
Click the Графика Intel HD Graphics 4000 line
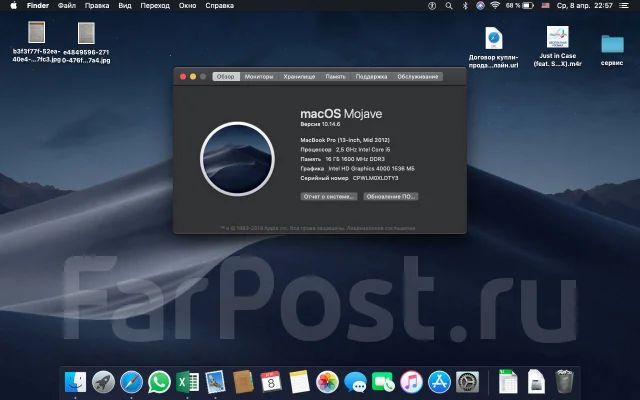[x=358, y=169]
